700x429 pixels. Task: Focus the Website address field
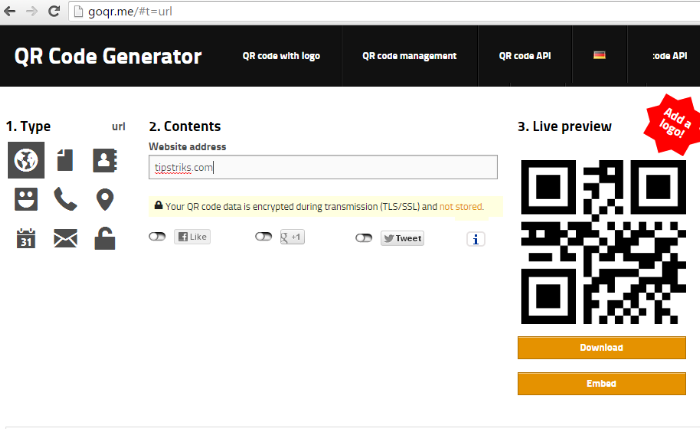coord(323,167)
